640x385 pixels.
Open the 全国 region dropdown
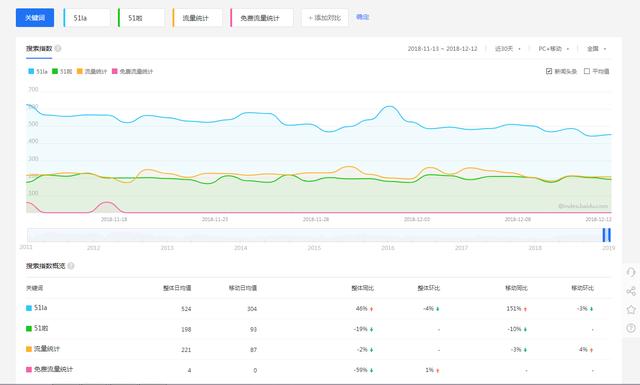point(597,49)
